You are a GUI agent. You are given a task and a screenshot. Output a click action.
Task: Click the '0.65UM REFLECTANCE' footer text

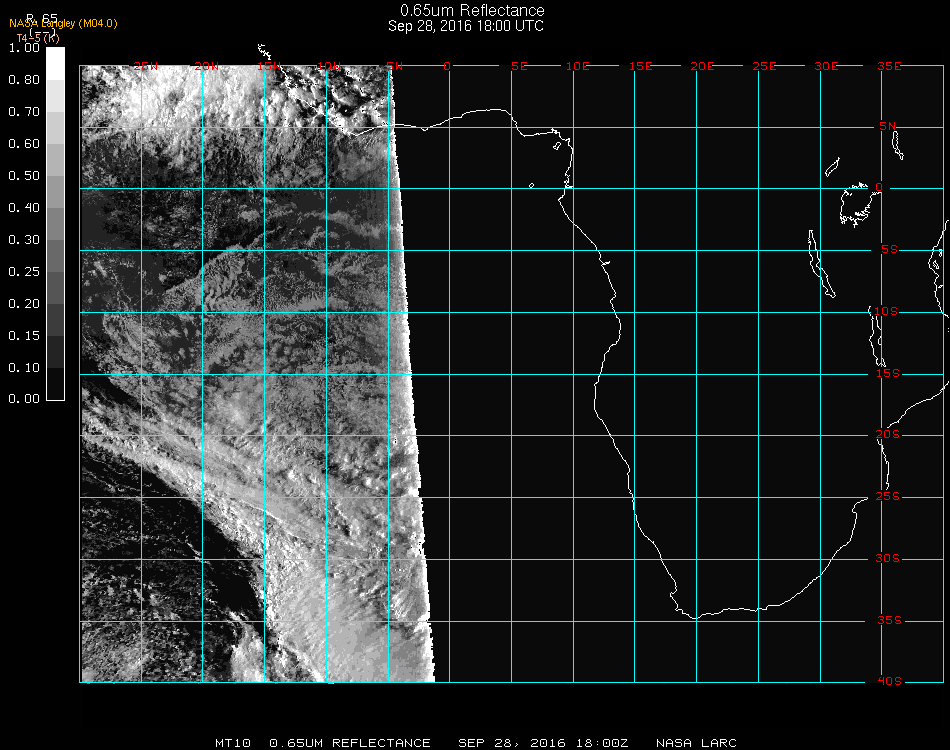[350, 743]
